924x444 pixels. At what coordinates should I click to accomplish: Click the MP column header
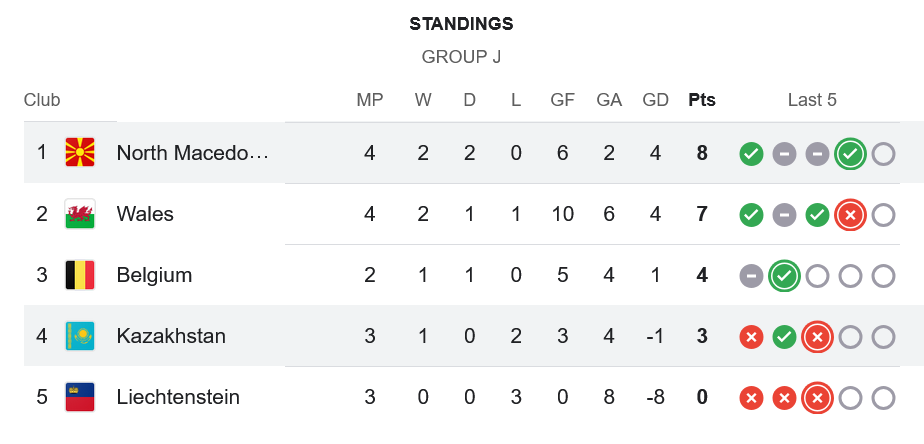pos(370,100)
